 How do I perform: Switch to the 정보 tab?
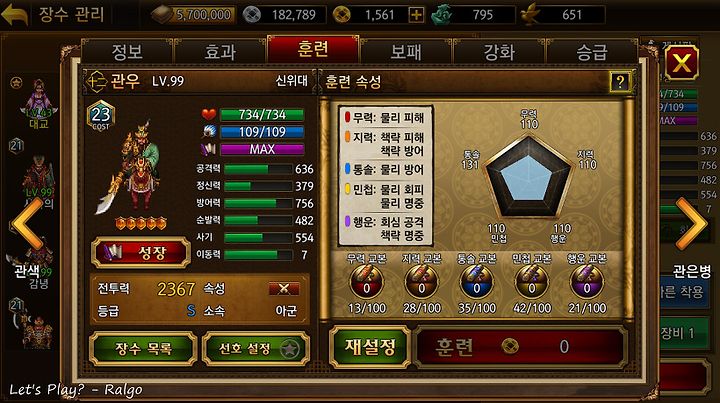[127, 51]
